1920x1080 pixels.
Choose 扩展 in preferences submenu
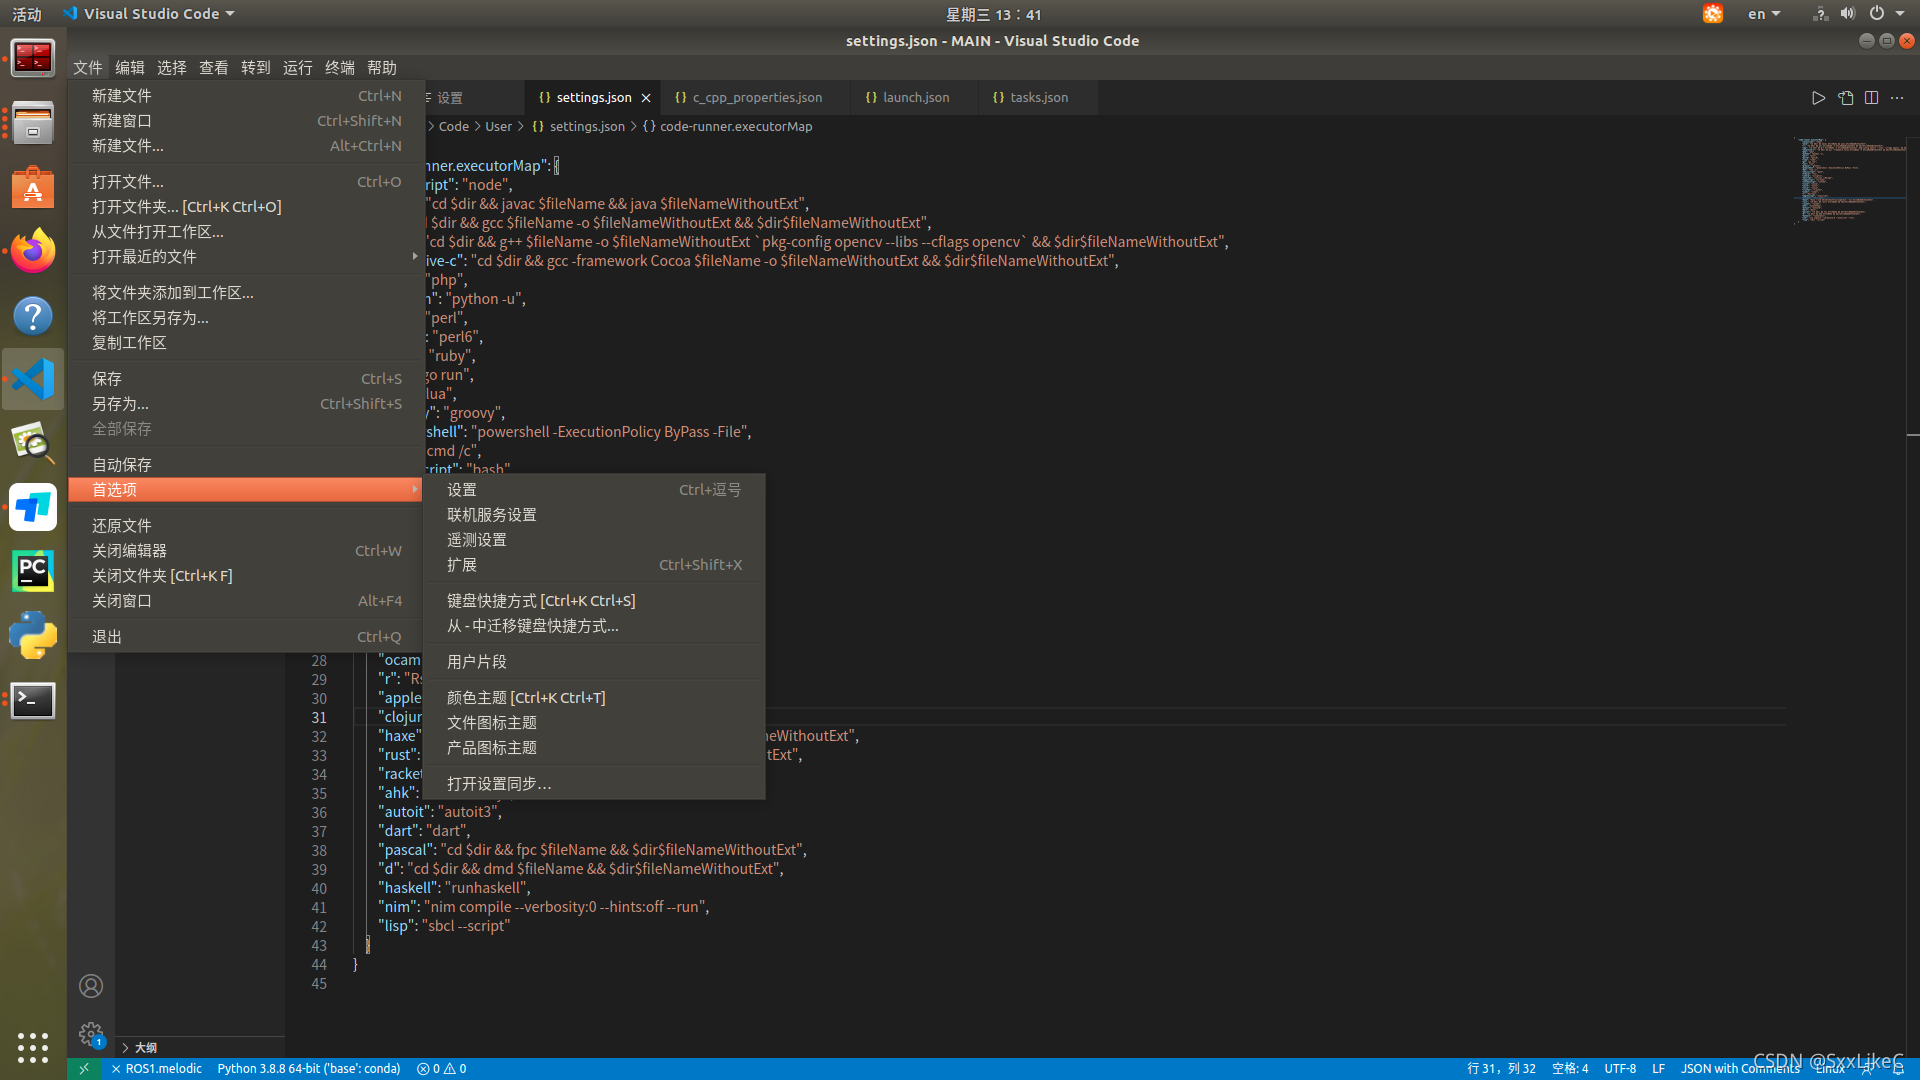594,565
